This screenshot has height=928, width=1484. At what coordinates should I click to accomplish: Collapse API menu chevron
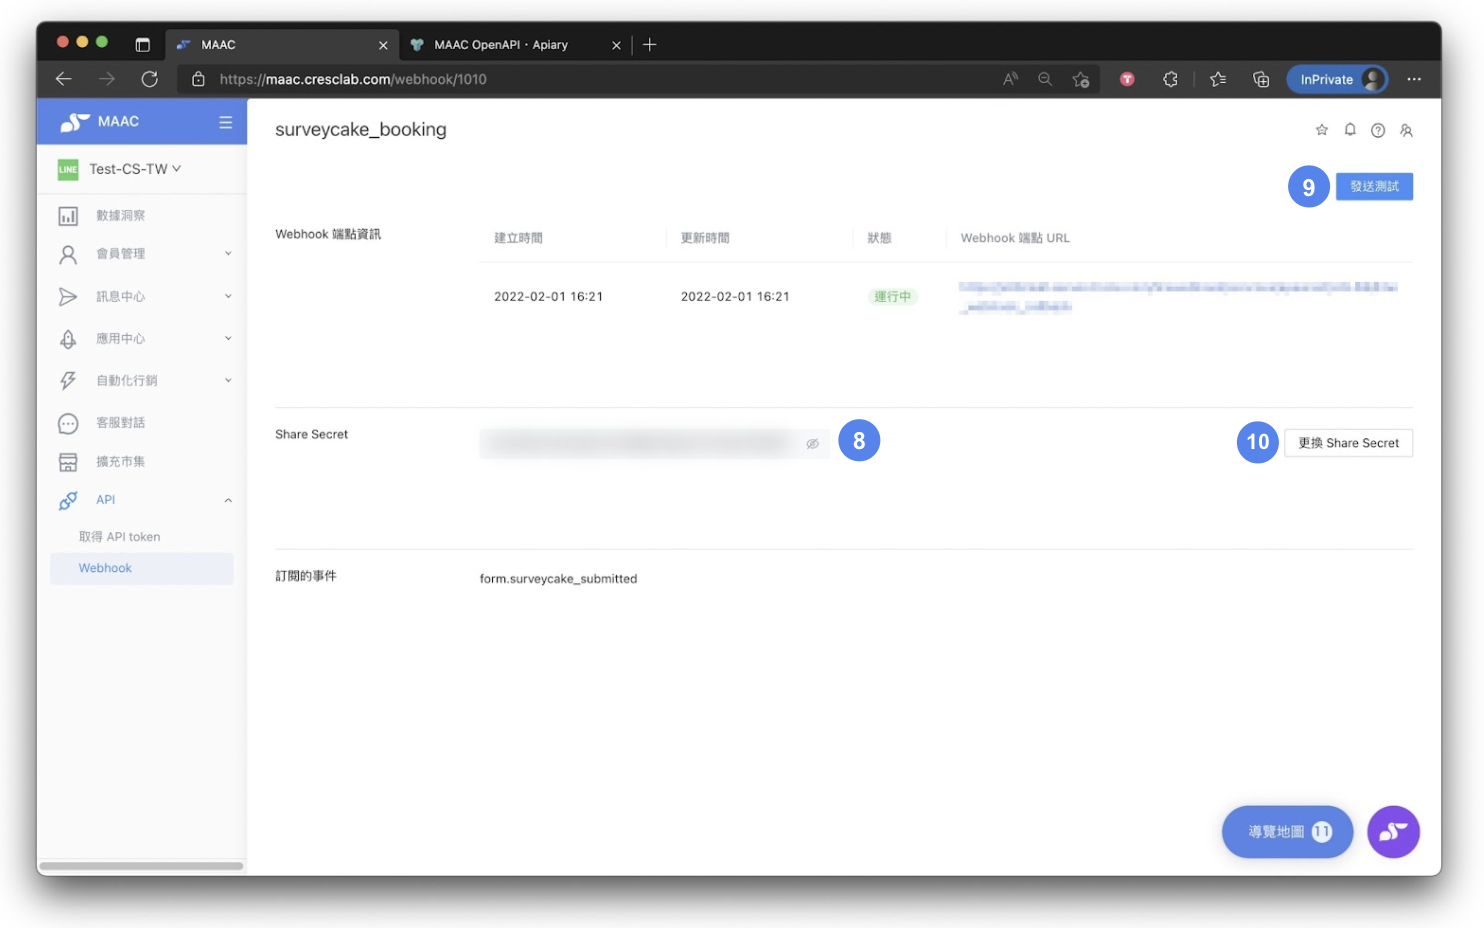pos(228,500)
